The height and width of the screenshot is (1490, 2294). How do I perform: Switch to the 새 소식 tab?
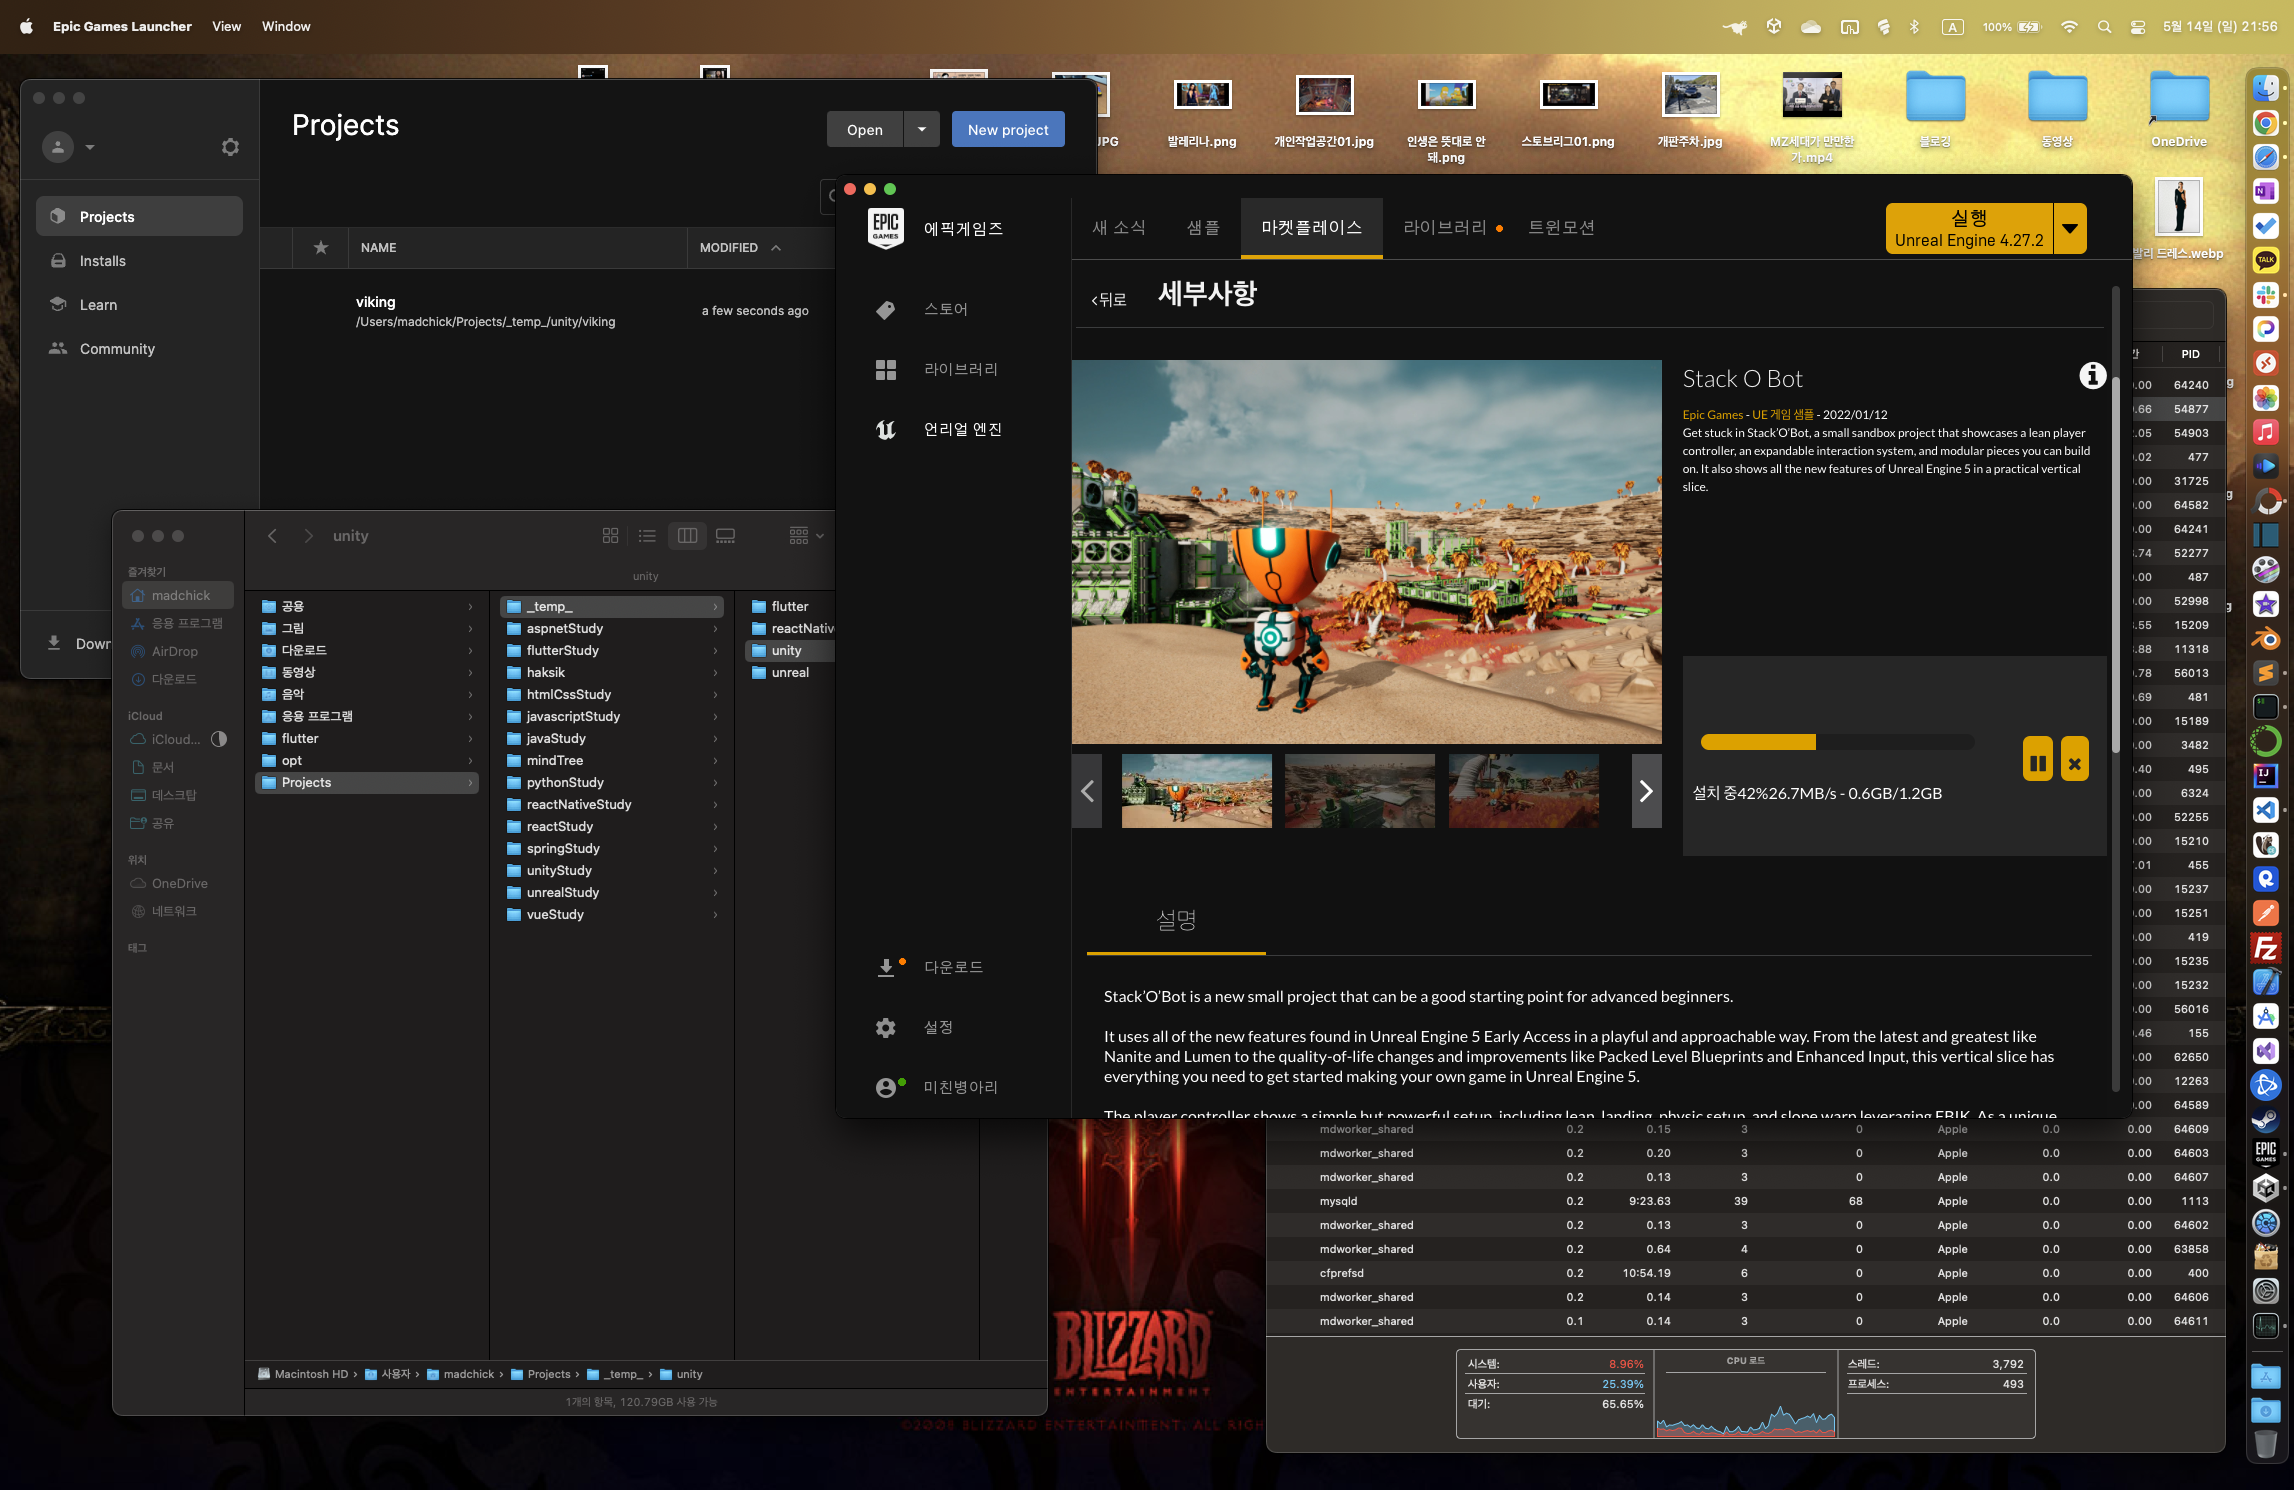1118,227
